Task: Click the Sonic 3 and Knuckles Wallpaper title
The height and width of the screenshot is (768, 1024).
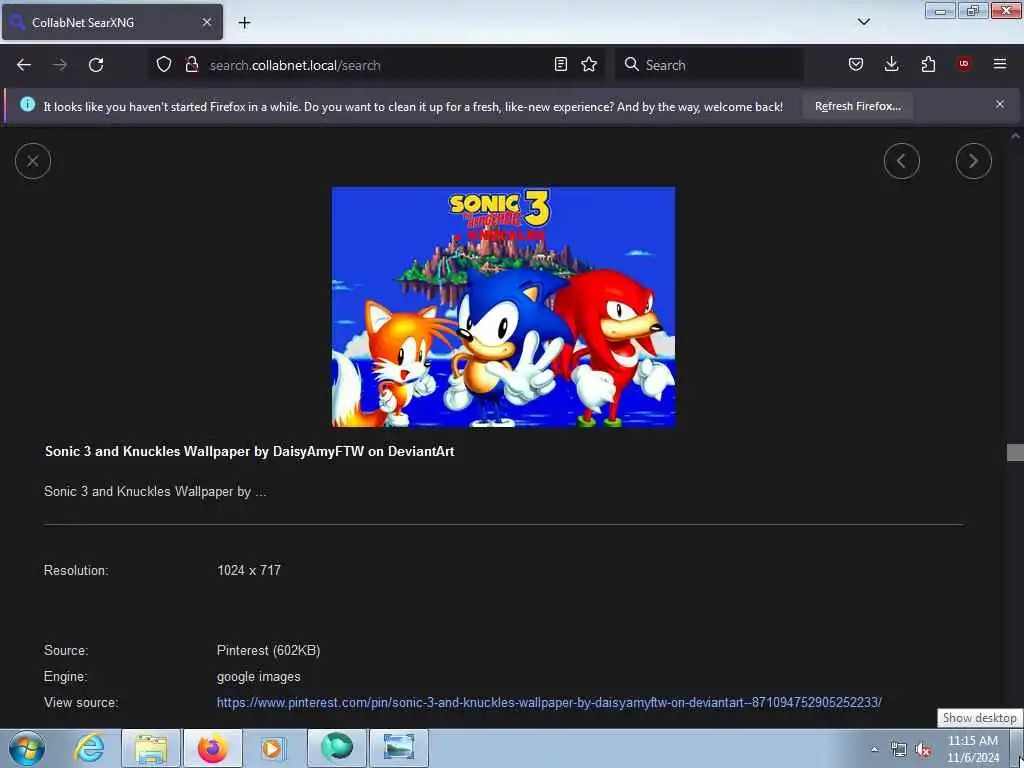Action: point(249,451)
